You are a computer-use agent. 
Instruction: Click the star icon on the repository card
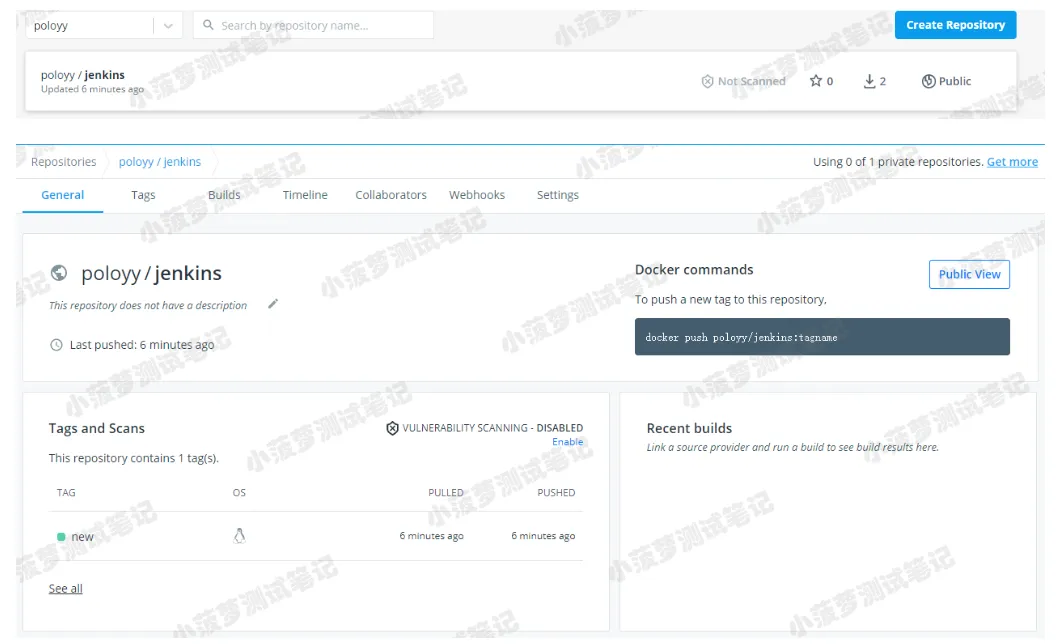pos(816,81)
